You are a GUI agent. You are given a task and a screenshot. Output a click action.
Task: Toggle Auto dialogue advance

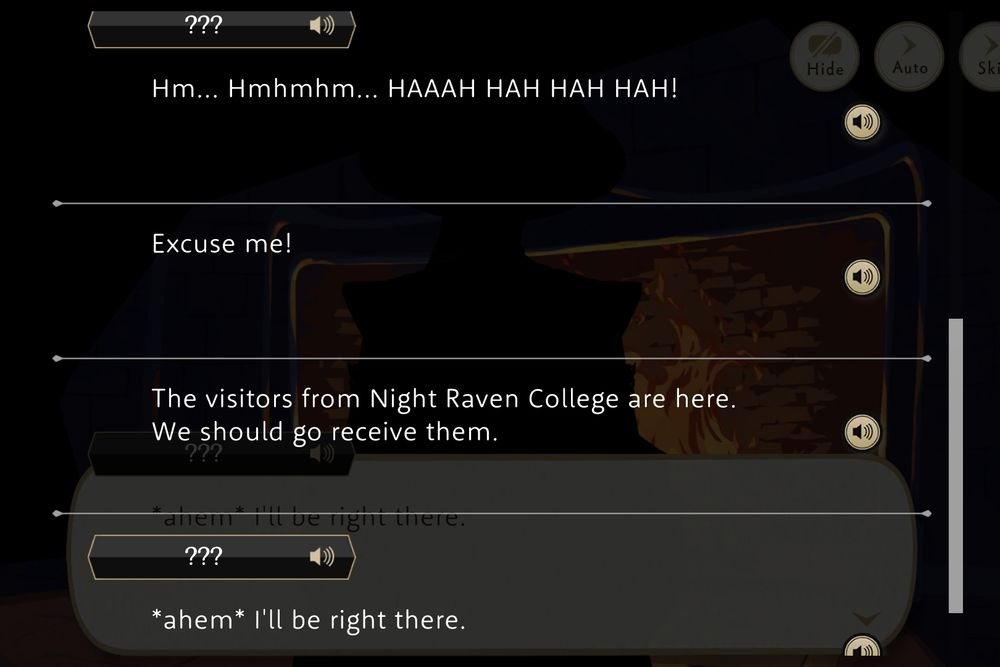coord(909,56)
